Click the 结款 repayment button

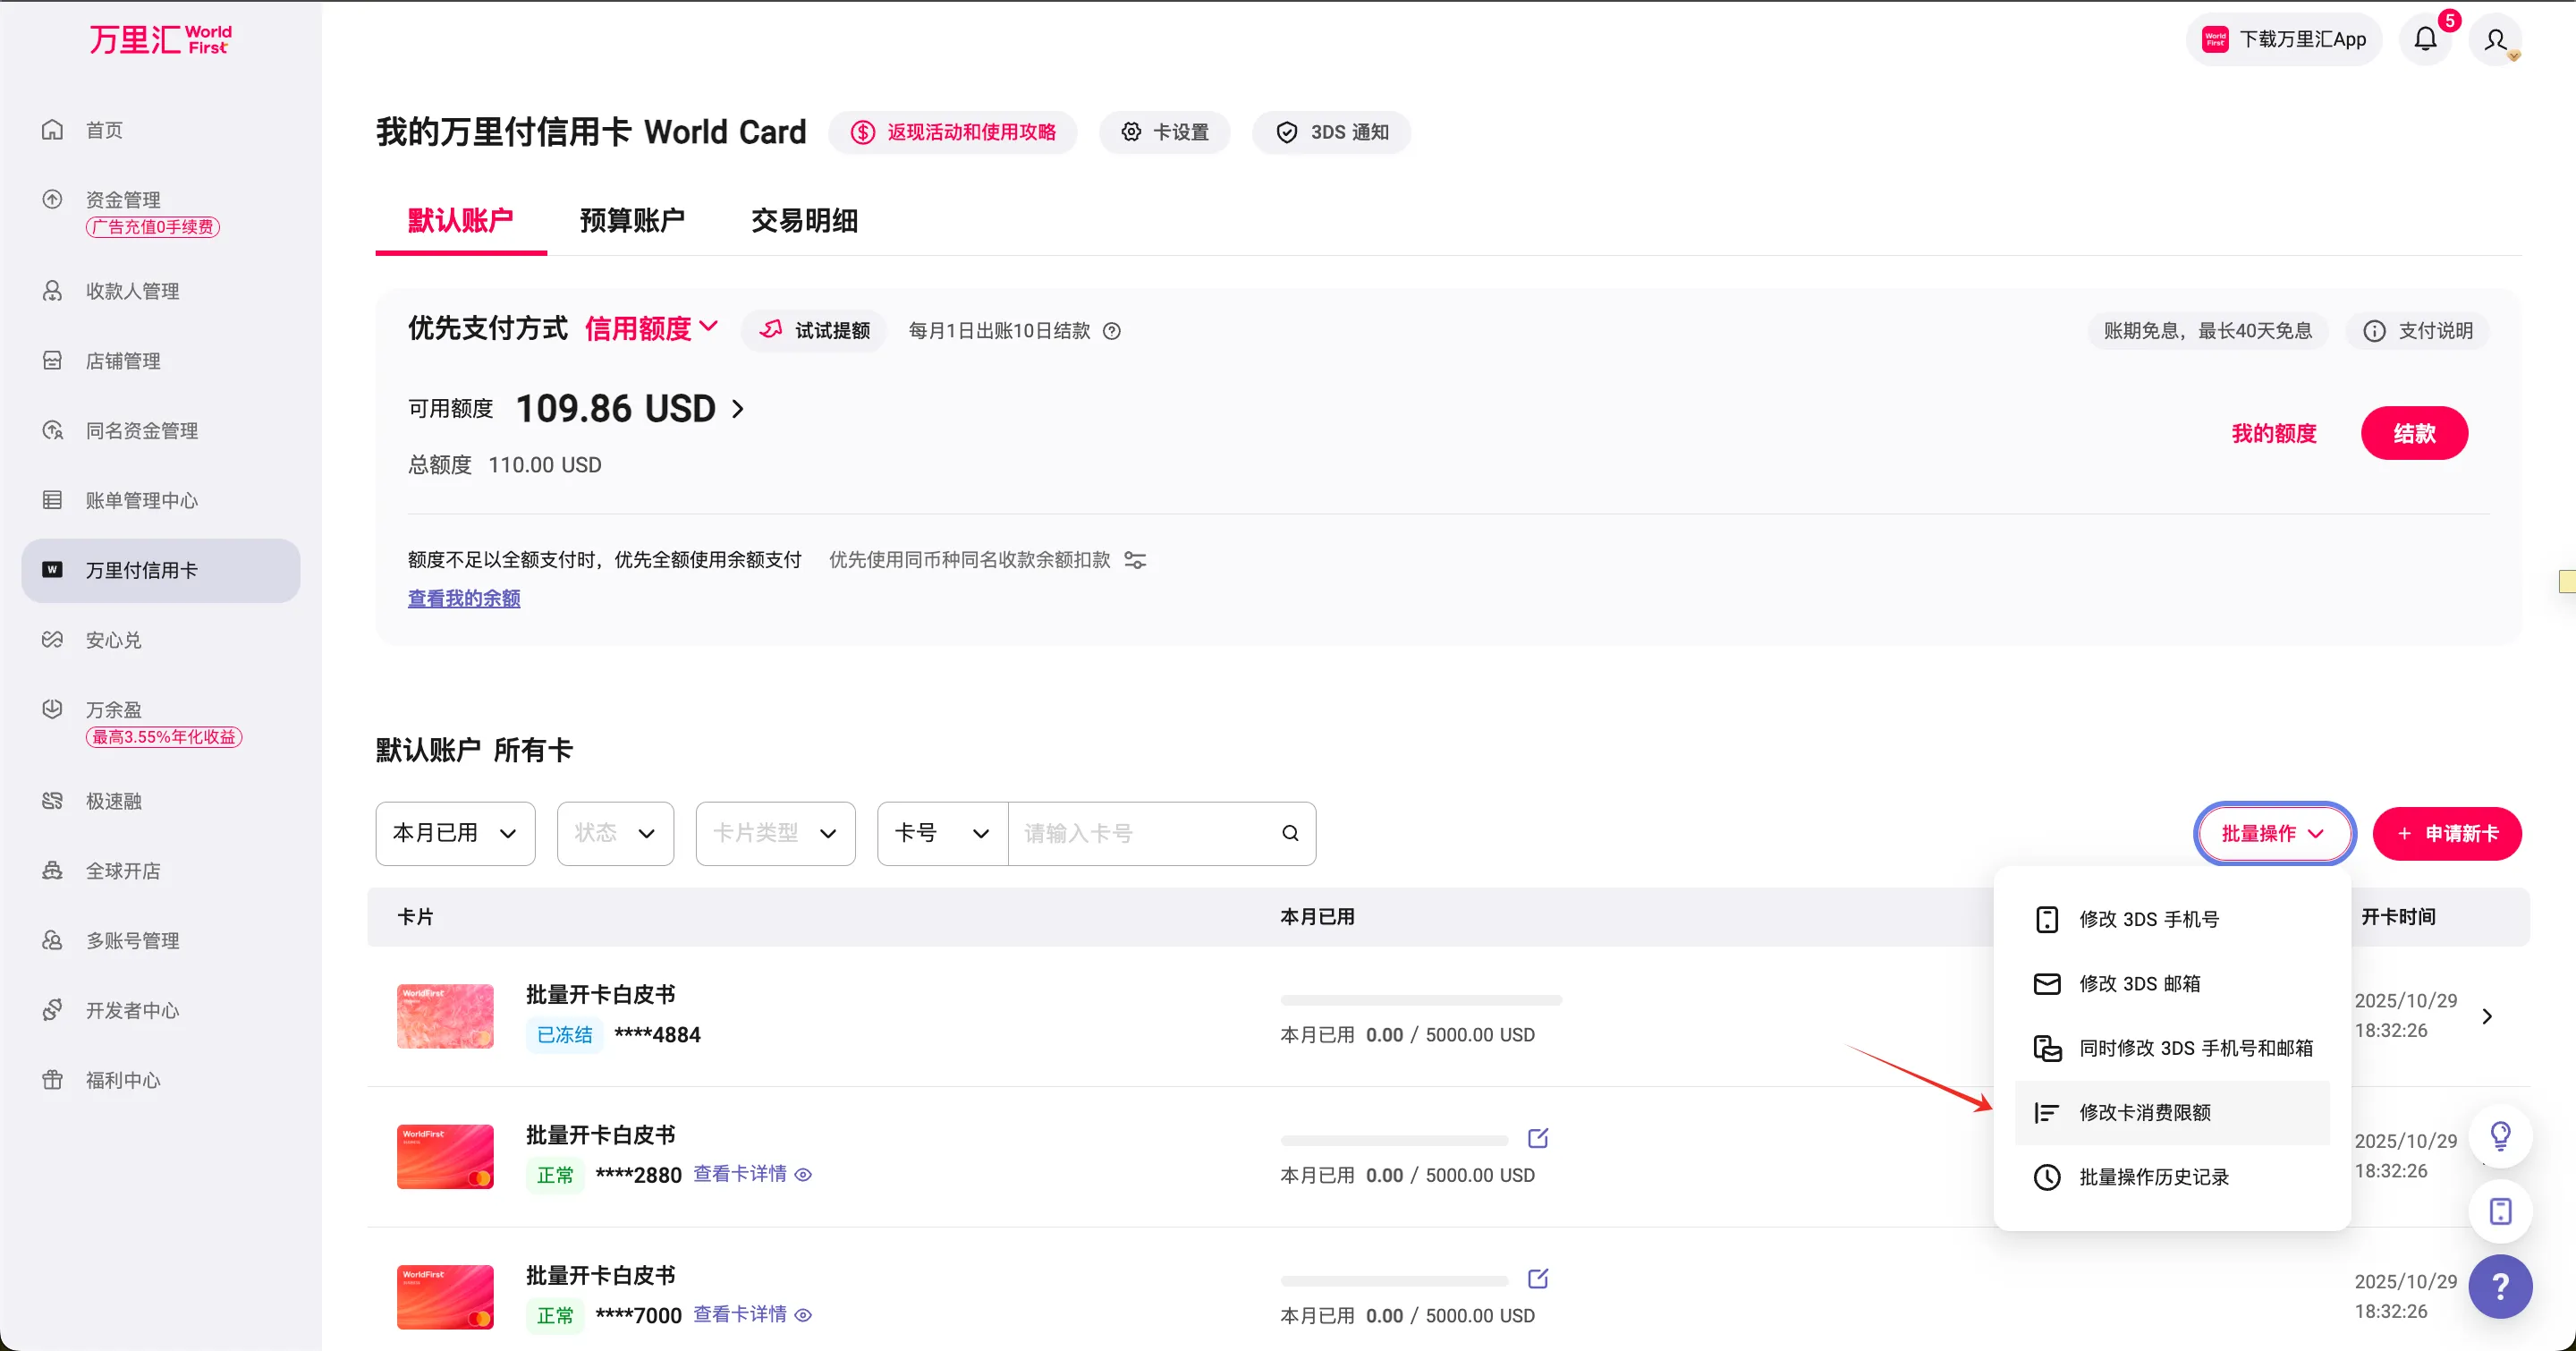(2414, 433)
